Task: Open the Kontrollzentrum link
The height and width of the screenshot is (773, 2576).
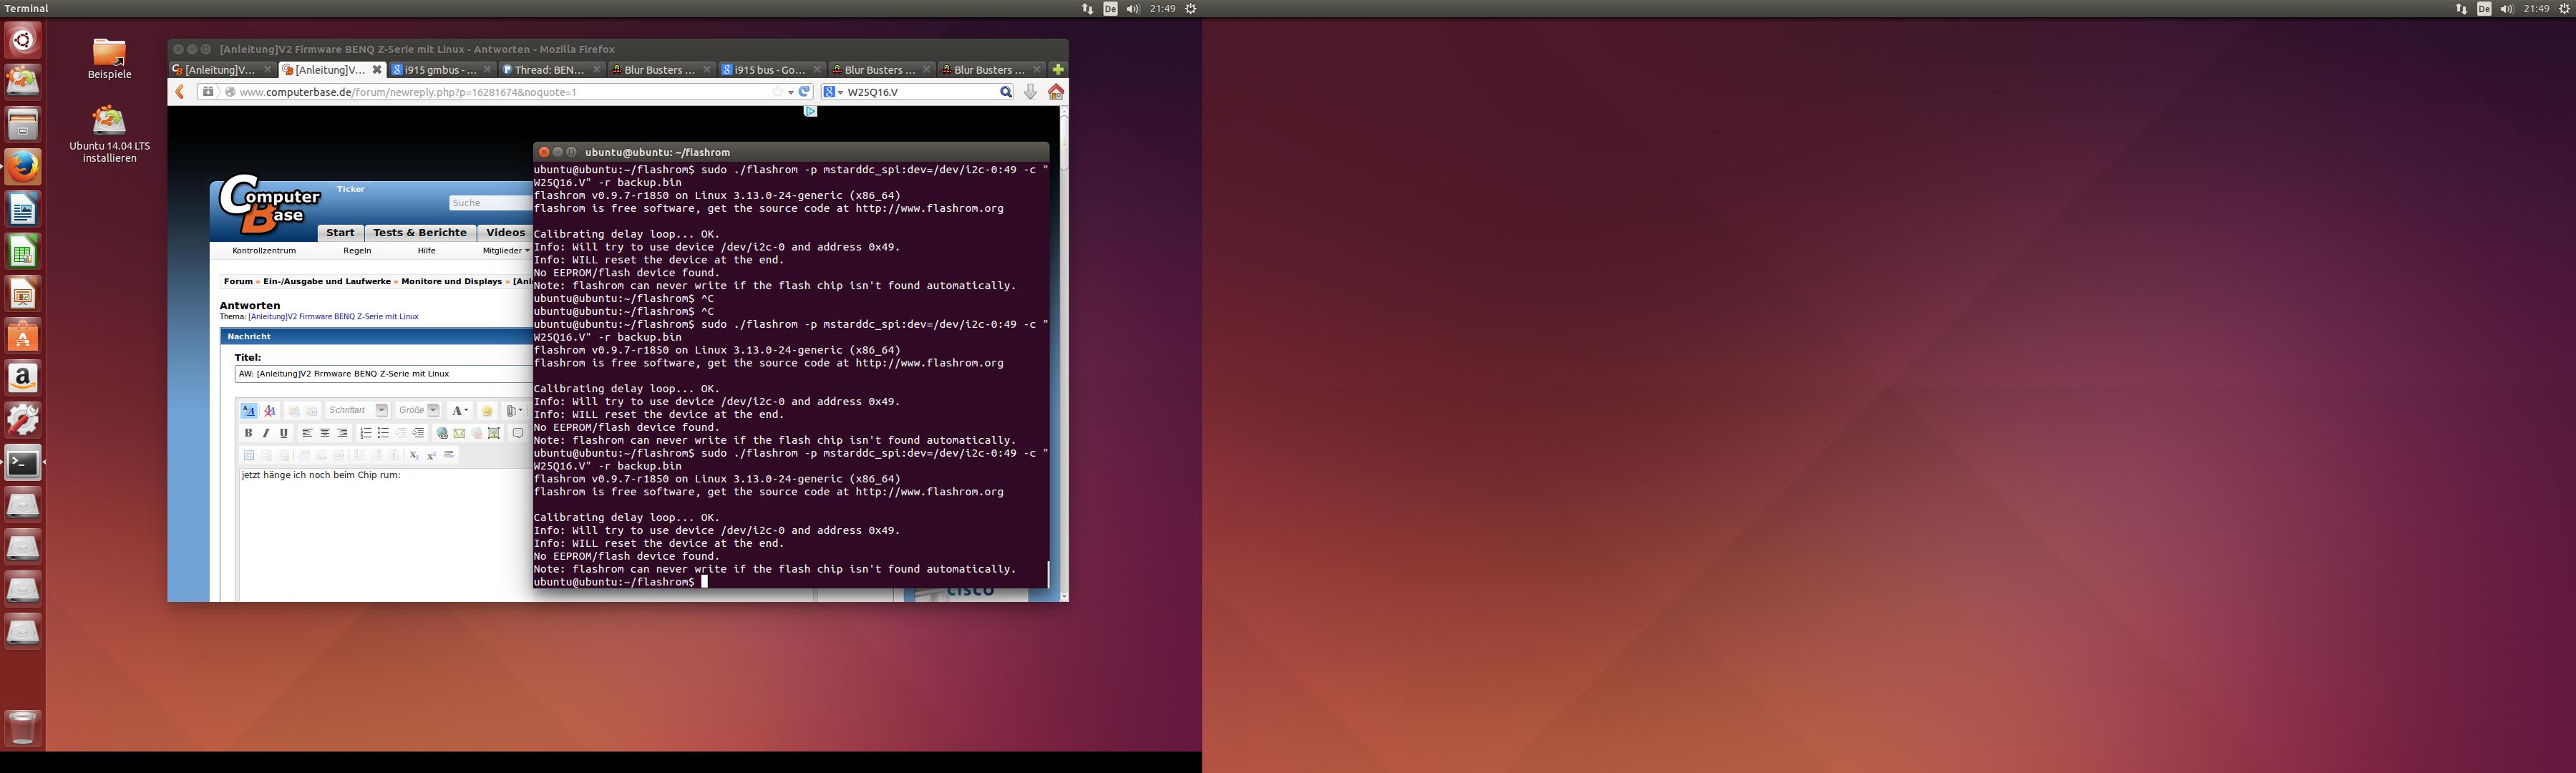Action: click(264, 251)
